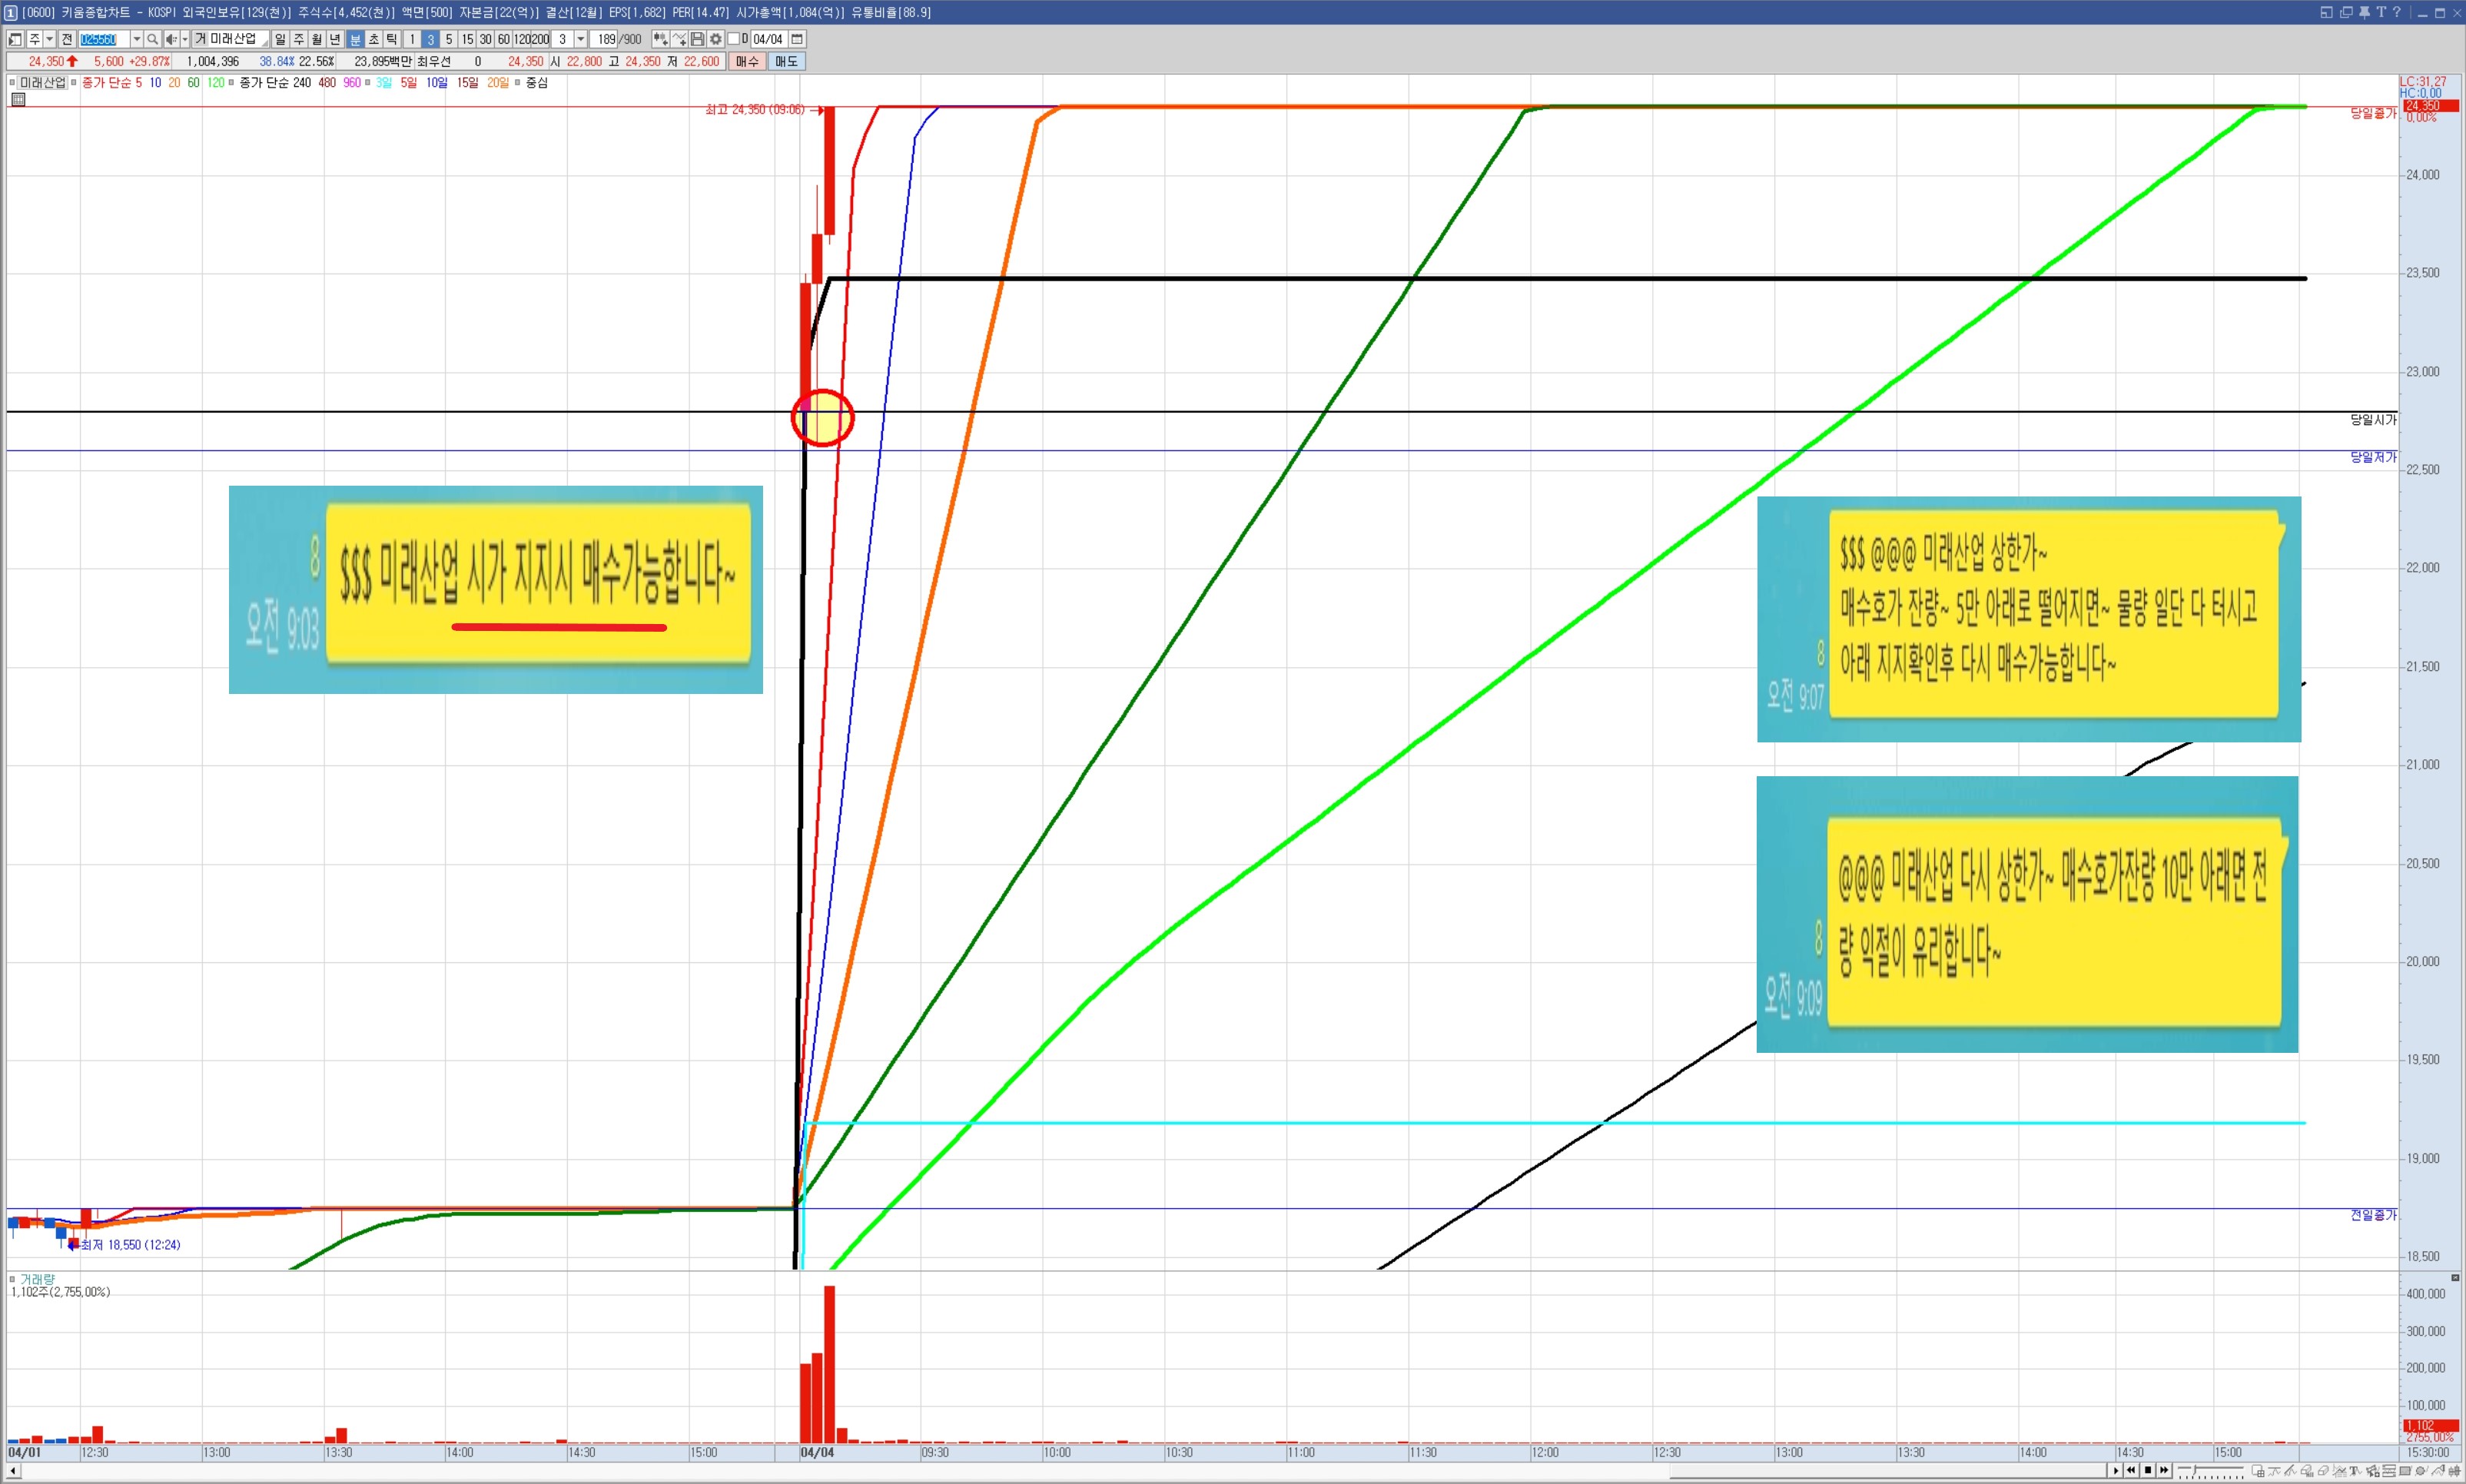Open the stock code dropdown arrow
Viewport: 2466px width, 1484px height.
coord(137,39)
